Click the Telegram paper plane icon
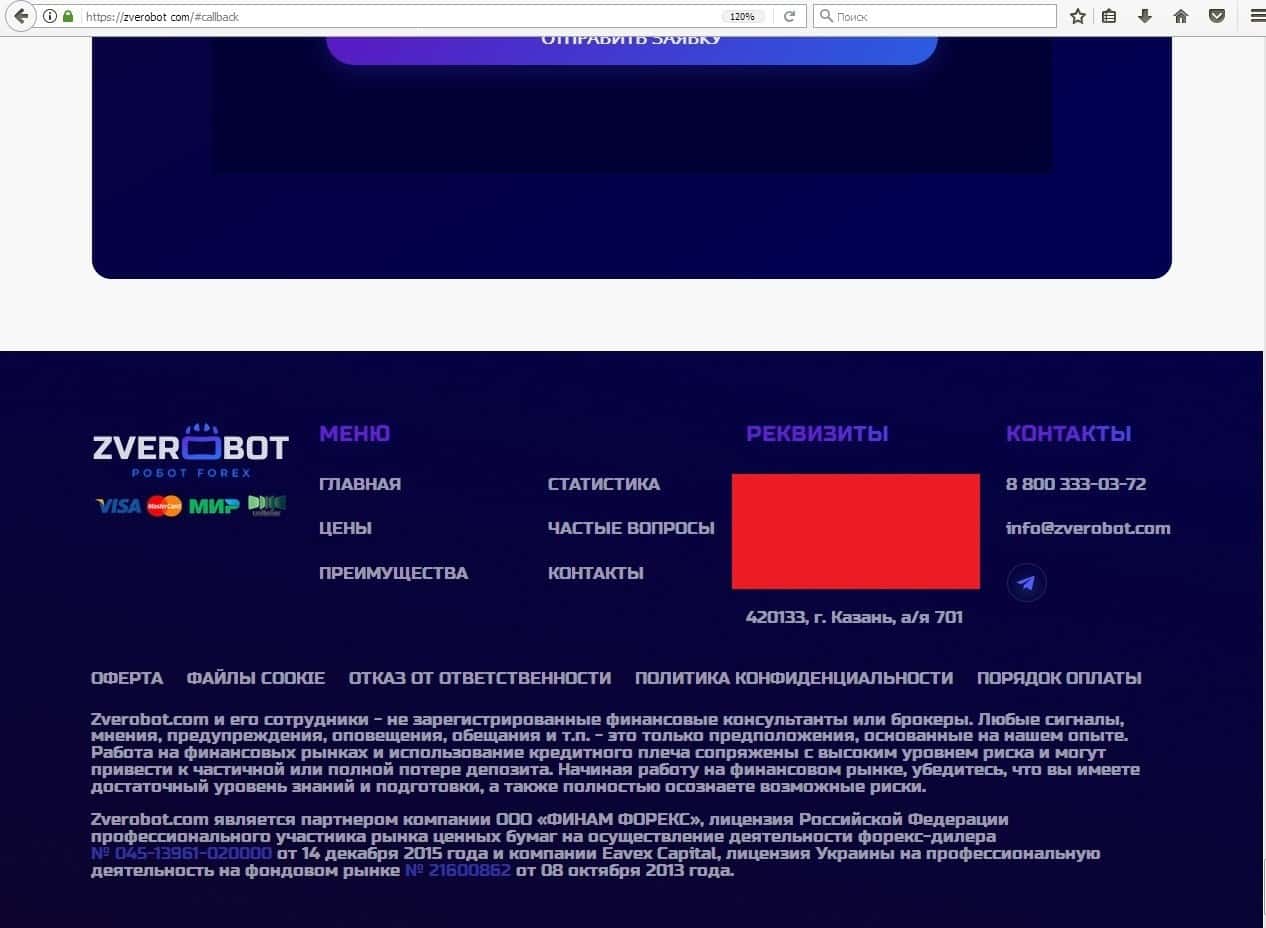The height and width of the screenshot is (928, 1266). (1026, 582)
